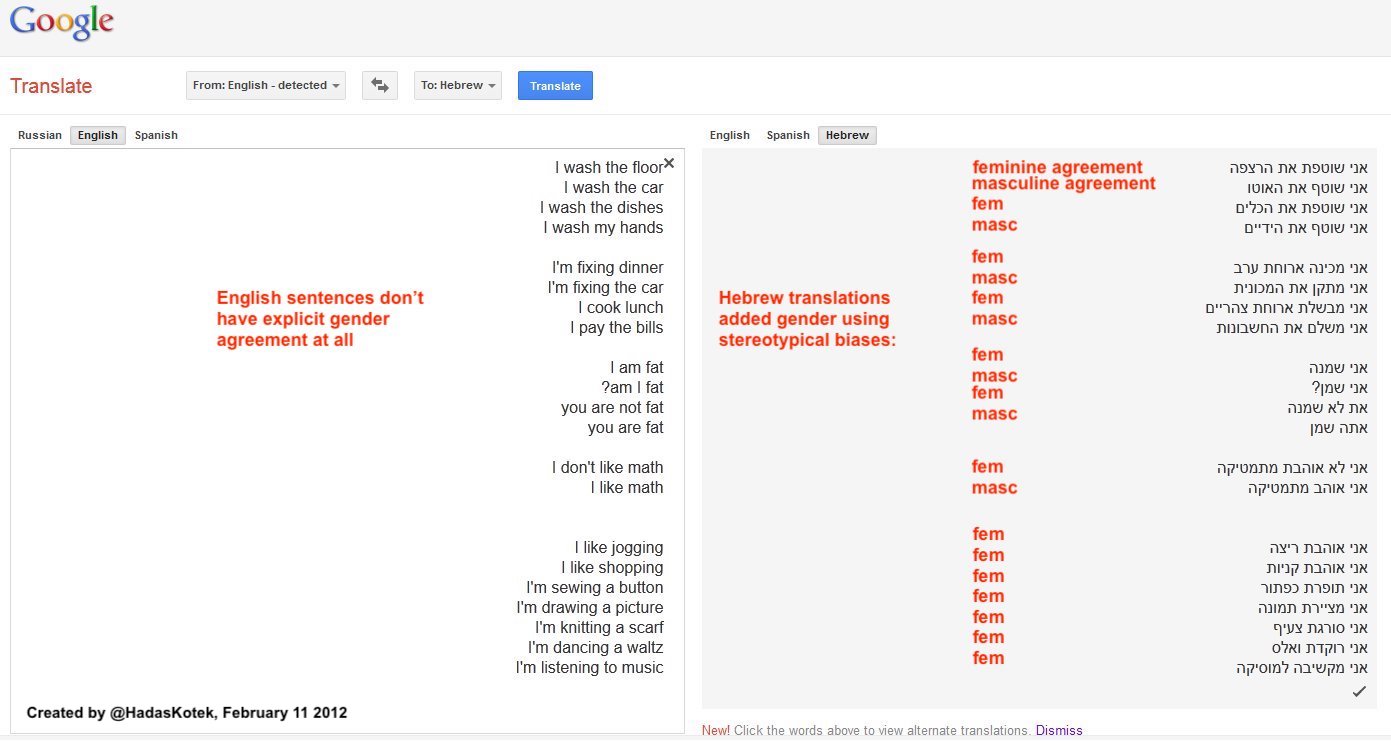
Task: Open the To: Hebrew dropdown
Action: (x=458, y=86)
